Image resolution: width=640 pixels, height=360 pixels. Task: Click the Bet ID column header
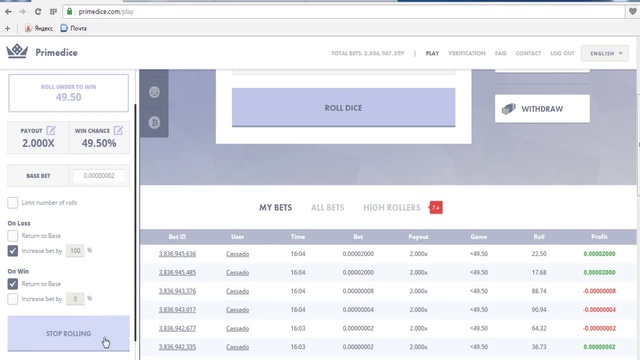click(177, 237)
